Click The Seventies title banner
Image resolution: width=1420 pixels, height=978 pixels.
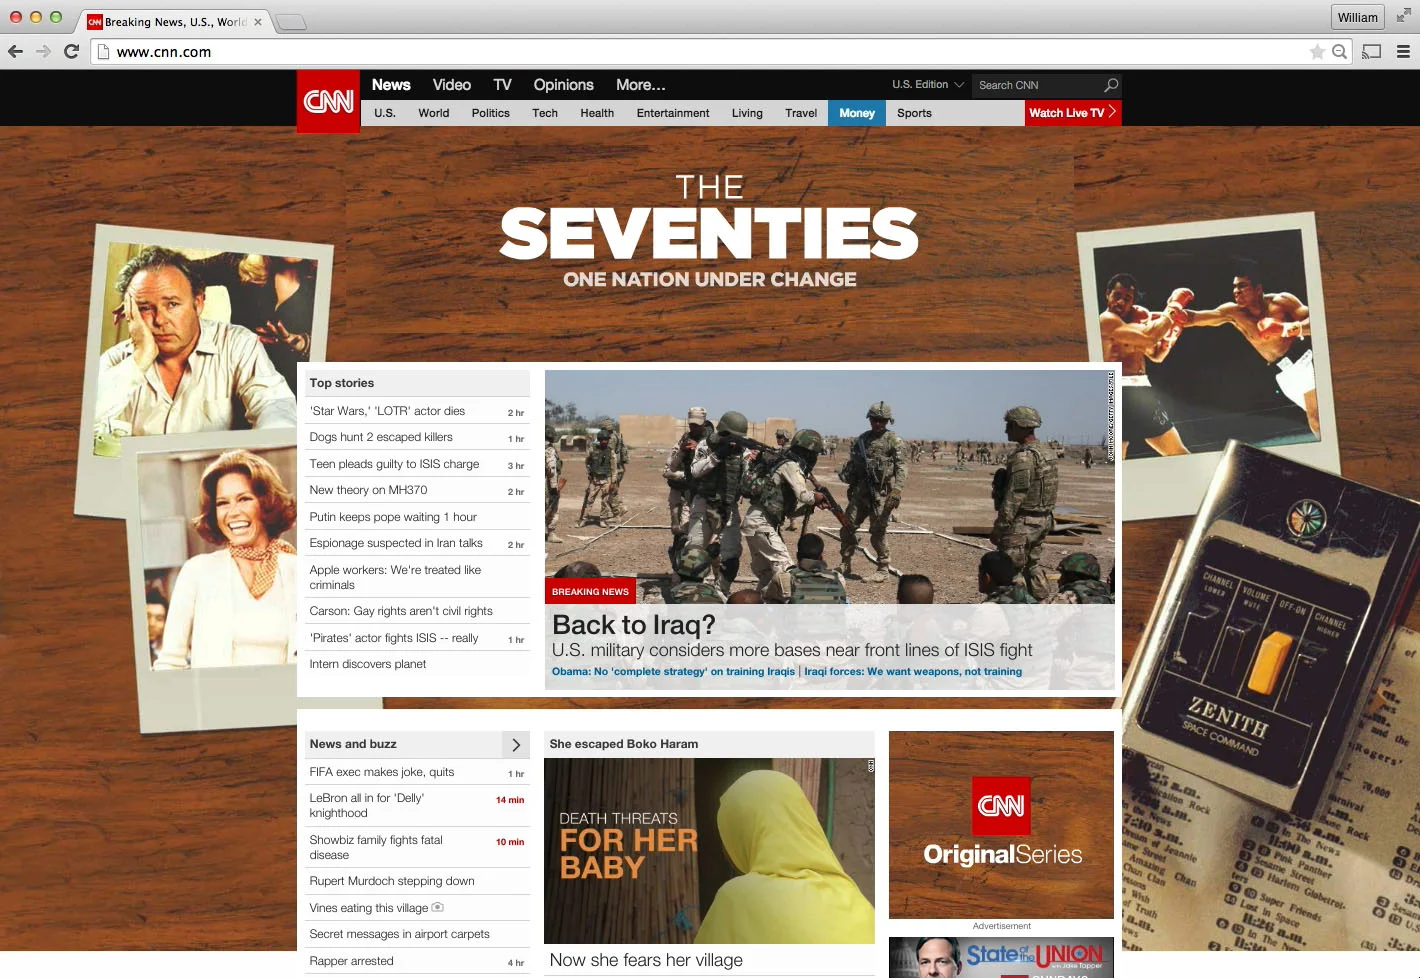coord(709,232)
